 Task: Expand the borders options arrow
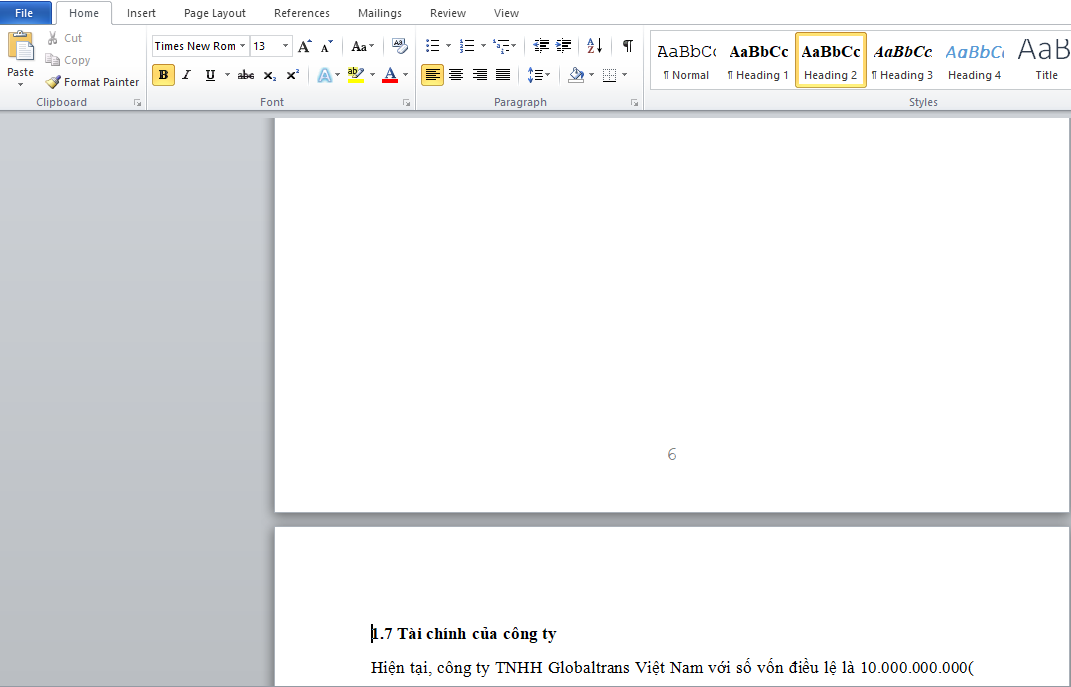pos(624,75)
